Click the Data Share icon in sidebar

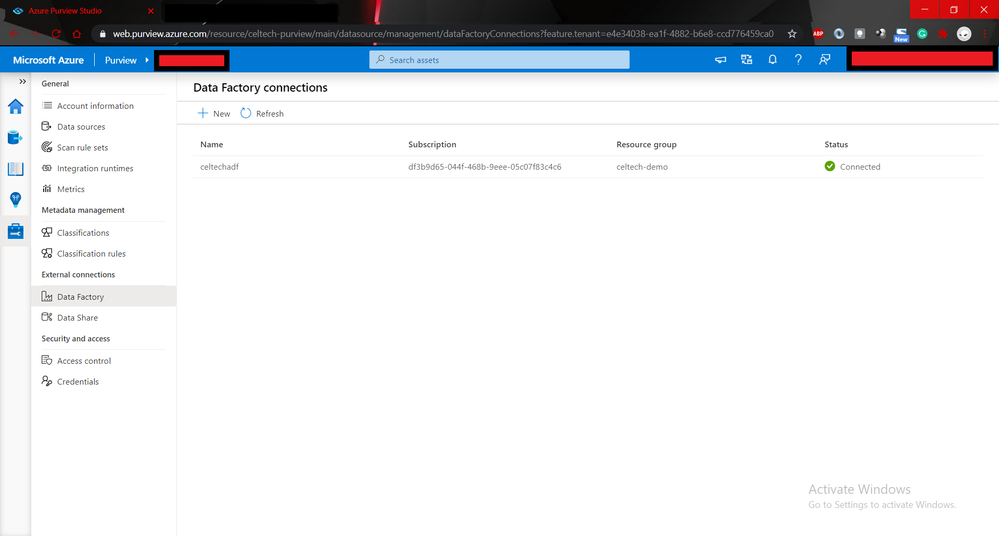(x=47, y=317)
